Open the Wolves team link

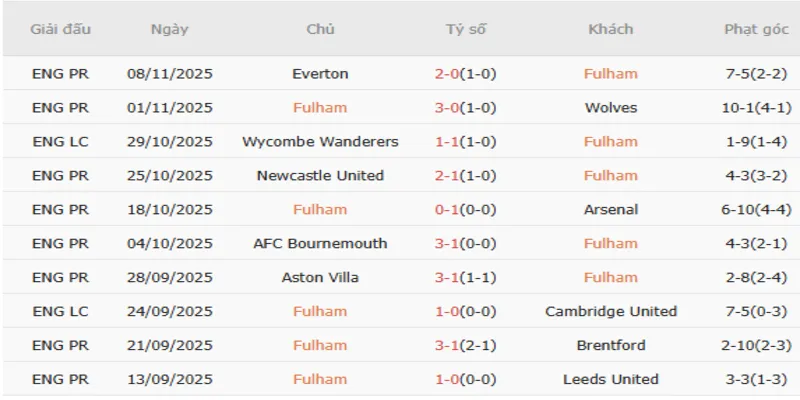coord(610,108)
